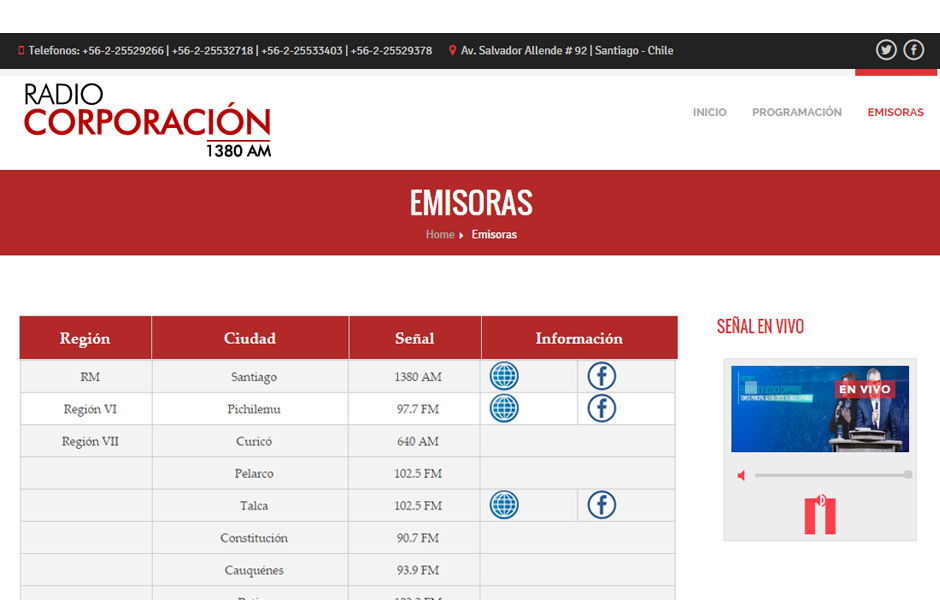Click the phone number +56-2-25529266
The width and height of the screenshot is (940, 600).
pos(123,50)
